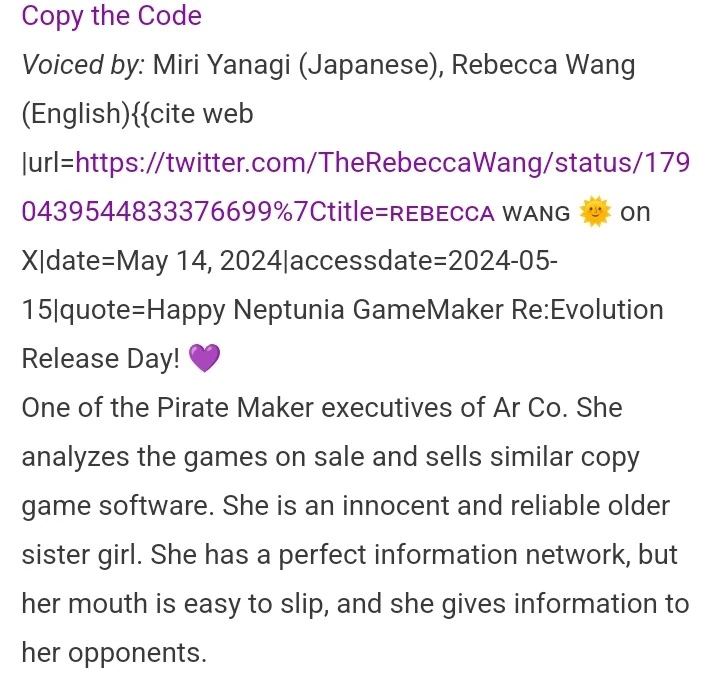Click the sun face emoji after WANG
The width and height of the screenshot is (720, 673).
tap(595, 212)
